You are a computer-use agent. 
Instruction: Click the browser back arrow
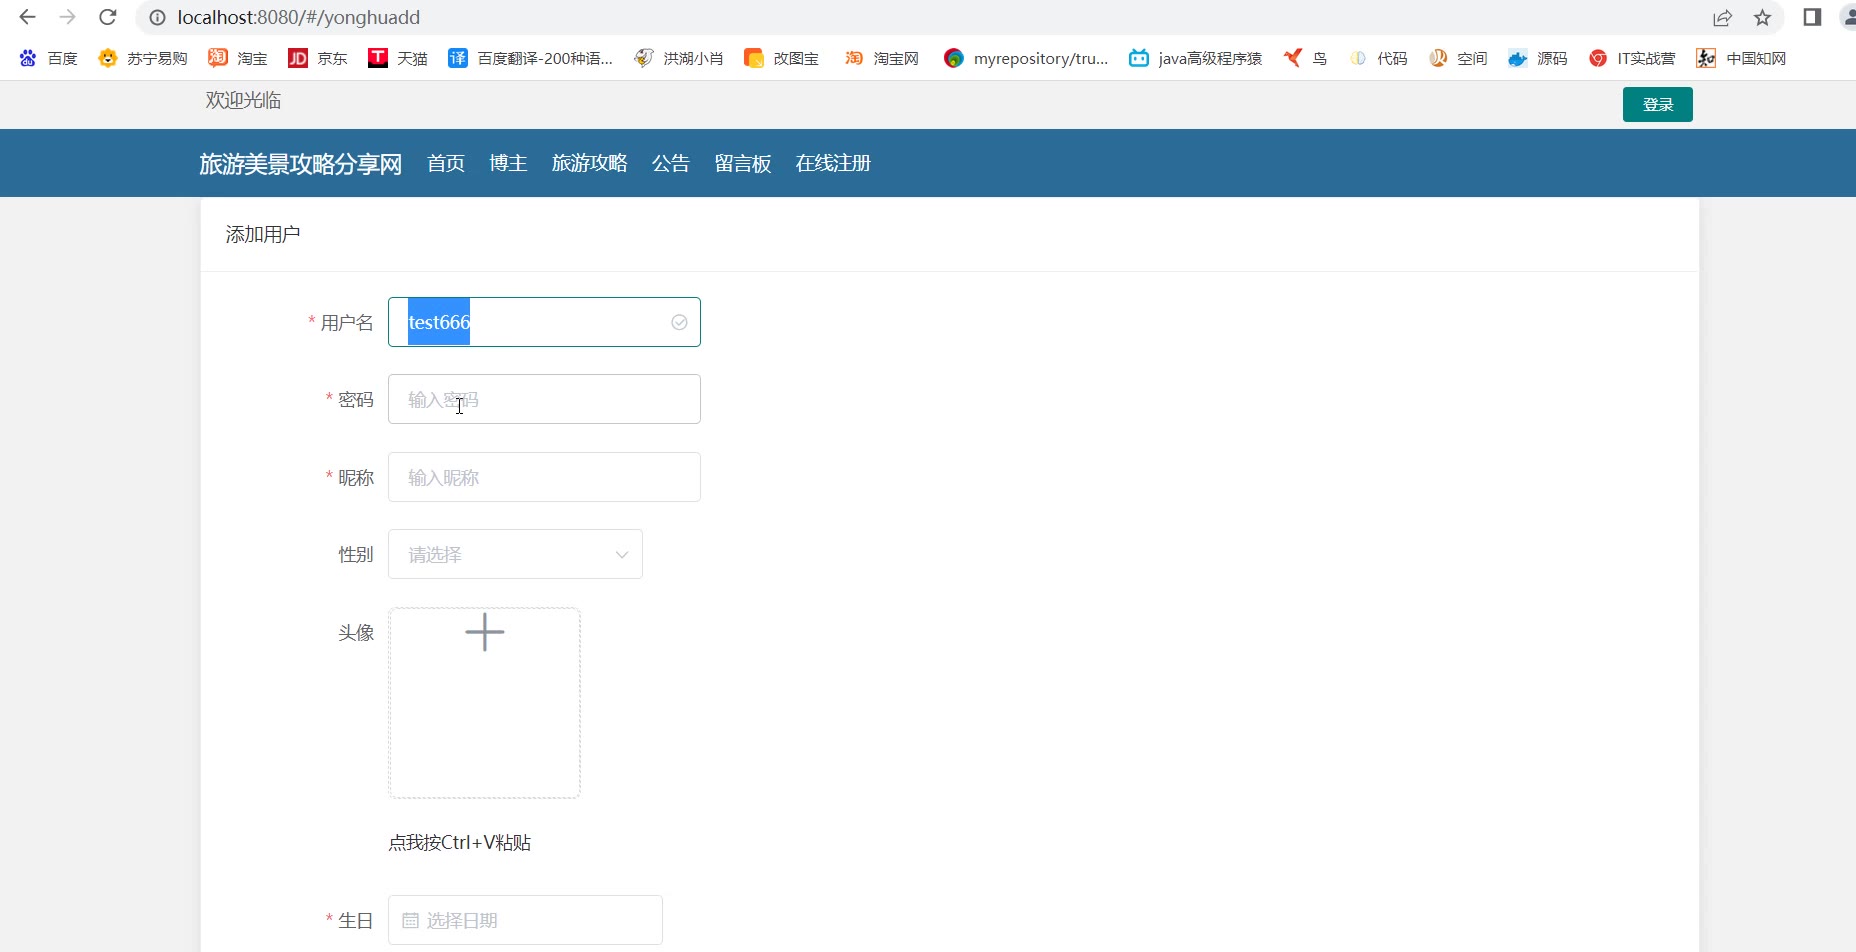click(x=28, y=17)
